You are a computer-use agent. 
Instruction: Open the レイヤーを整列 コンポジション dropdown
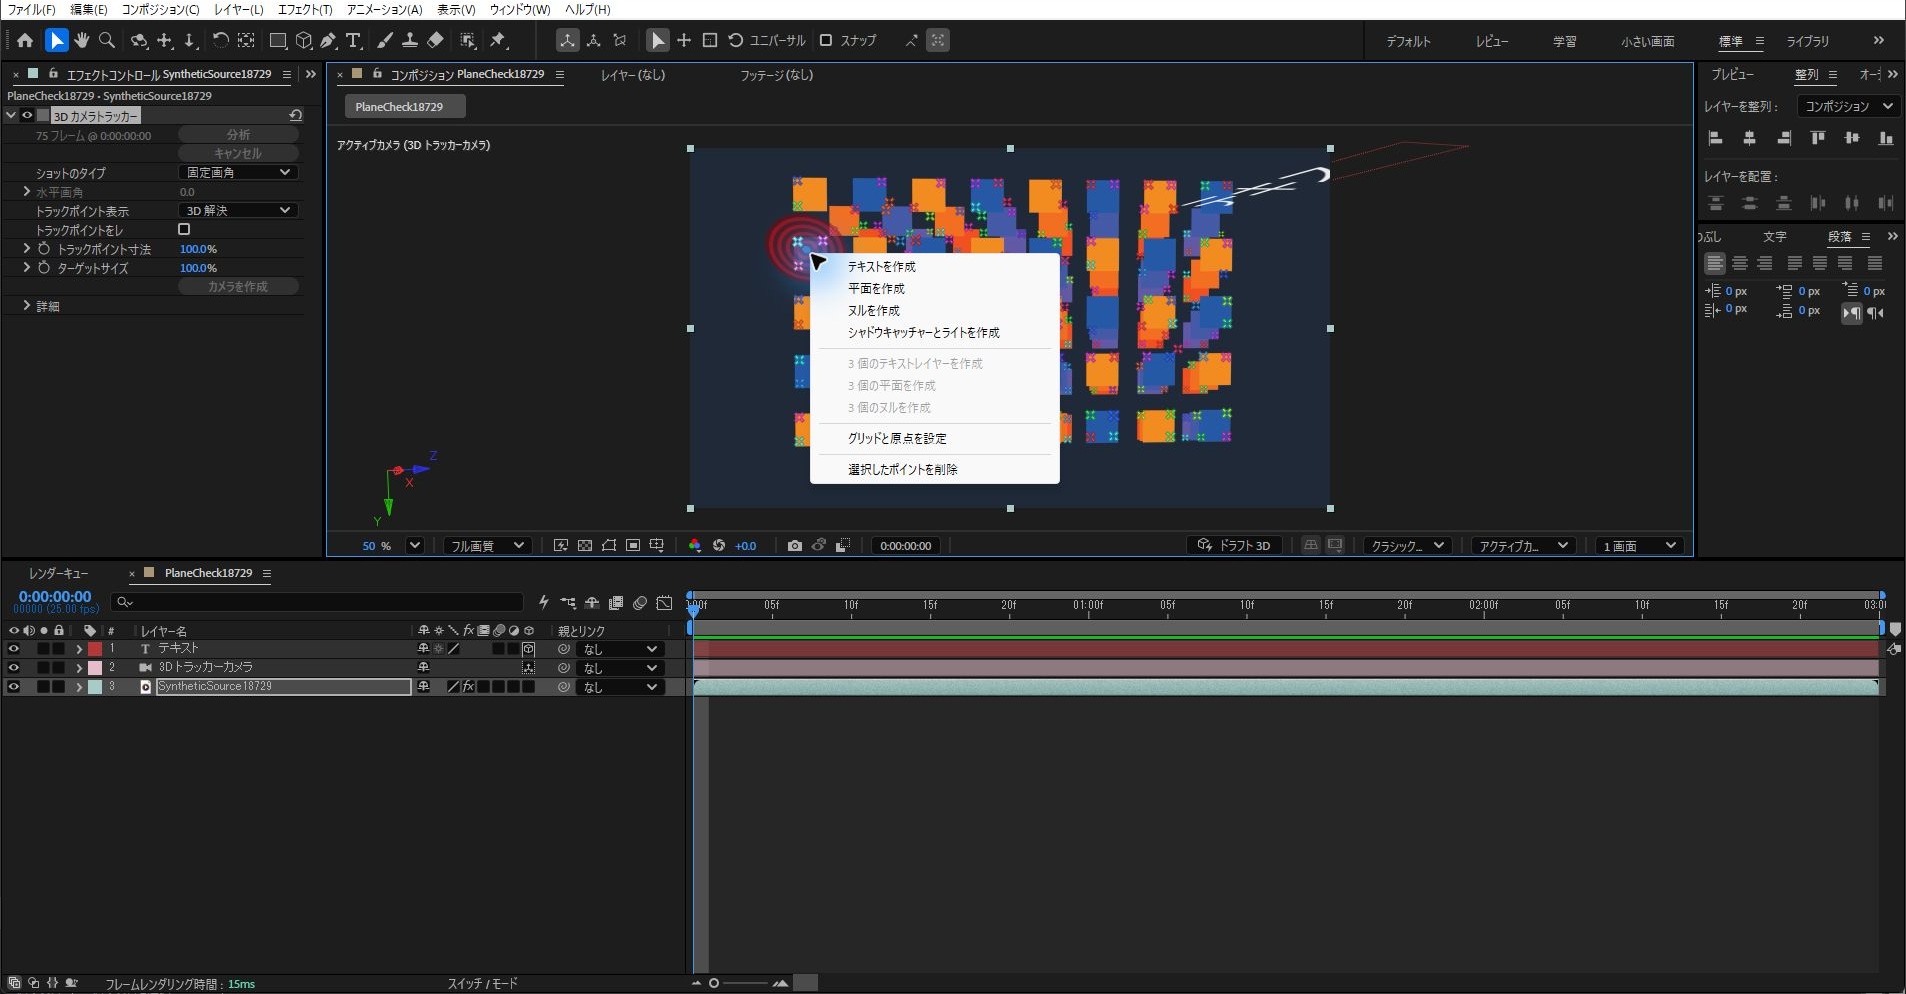coord(1846,106)
